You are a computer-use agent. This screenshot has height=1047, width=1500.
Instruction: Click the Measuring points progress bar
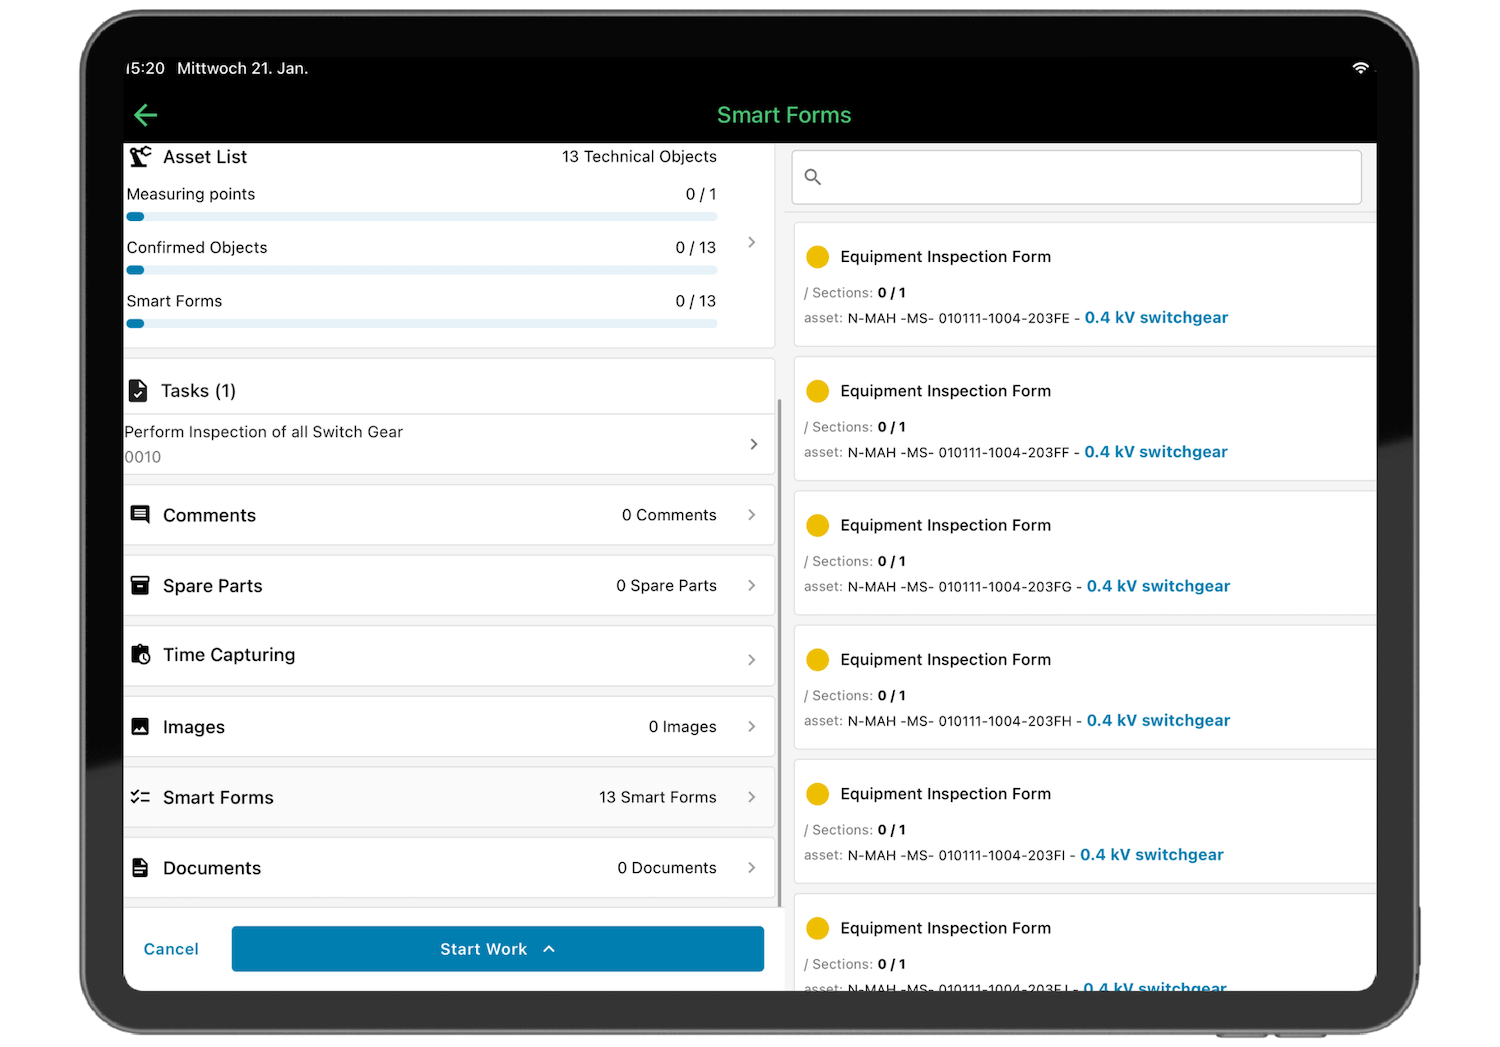(x=421, y=216)
